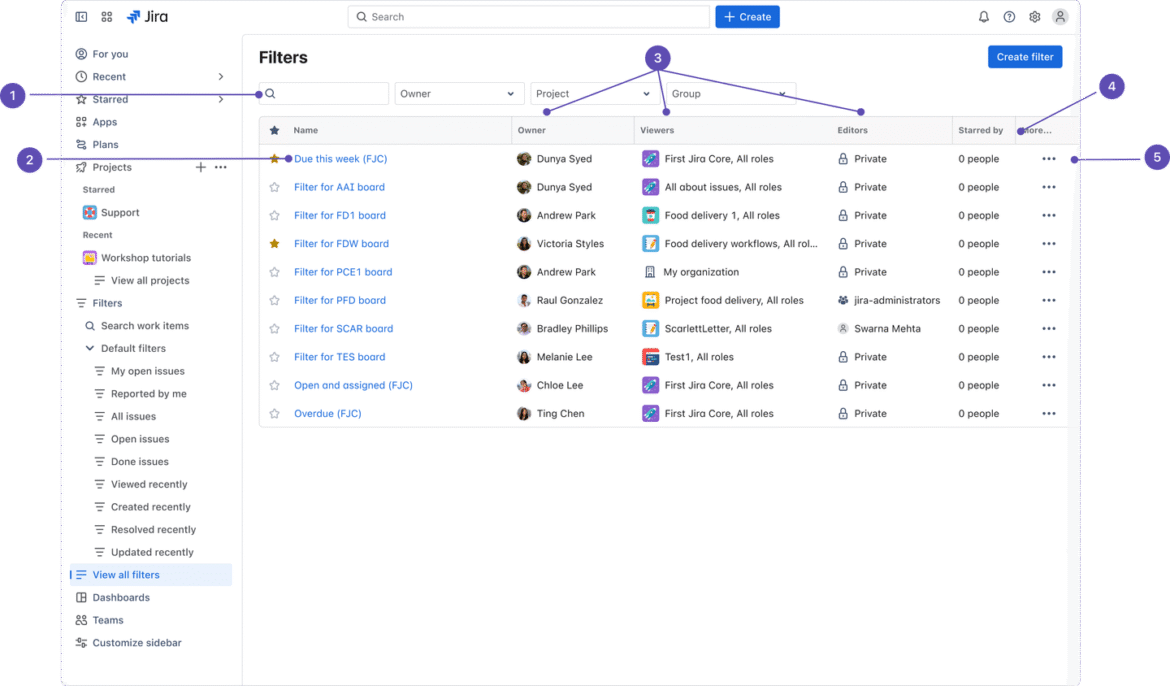Click the Create filter button
The width and height of the screenshot is (1170, 686).
pyautogui.click(x=1024, y=57)
